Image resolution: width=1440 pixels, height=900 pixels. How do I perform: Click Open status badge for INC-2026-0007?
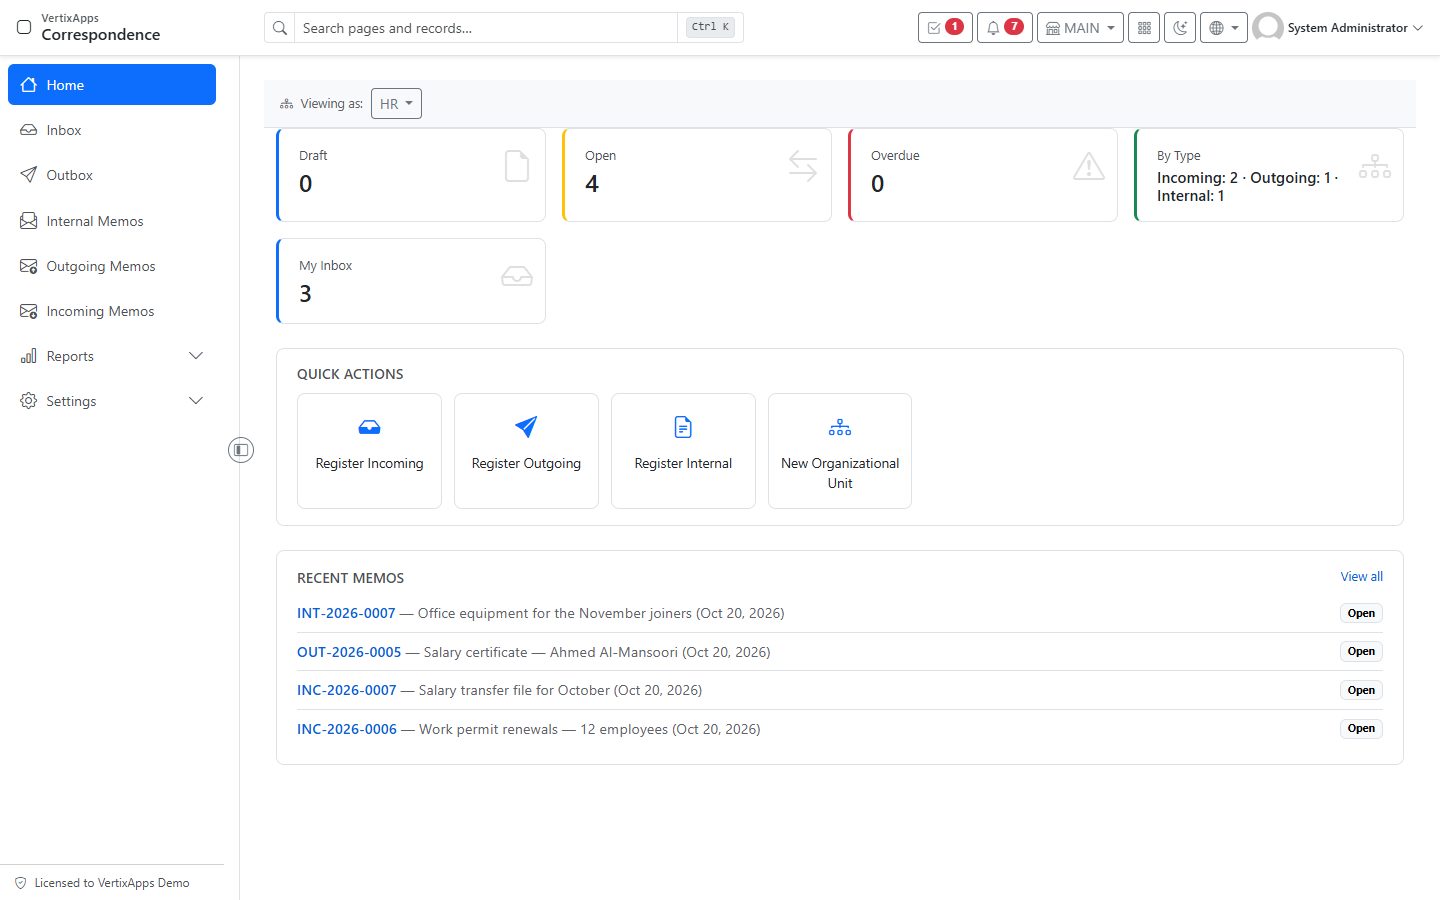click(1361, 690)
